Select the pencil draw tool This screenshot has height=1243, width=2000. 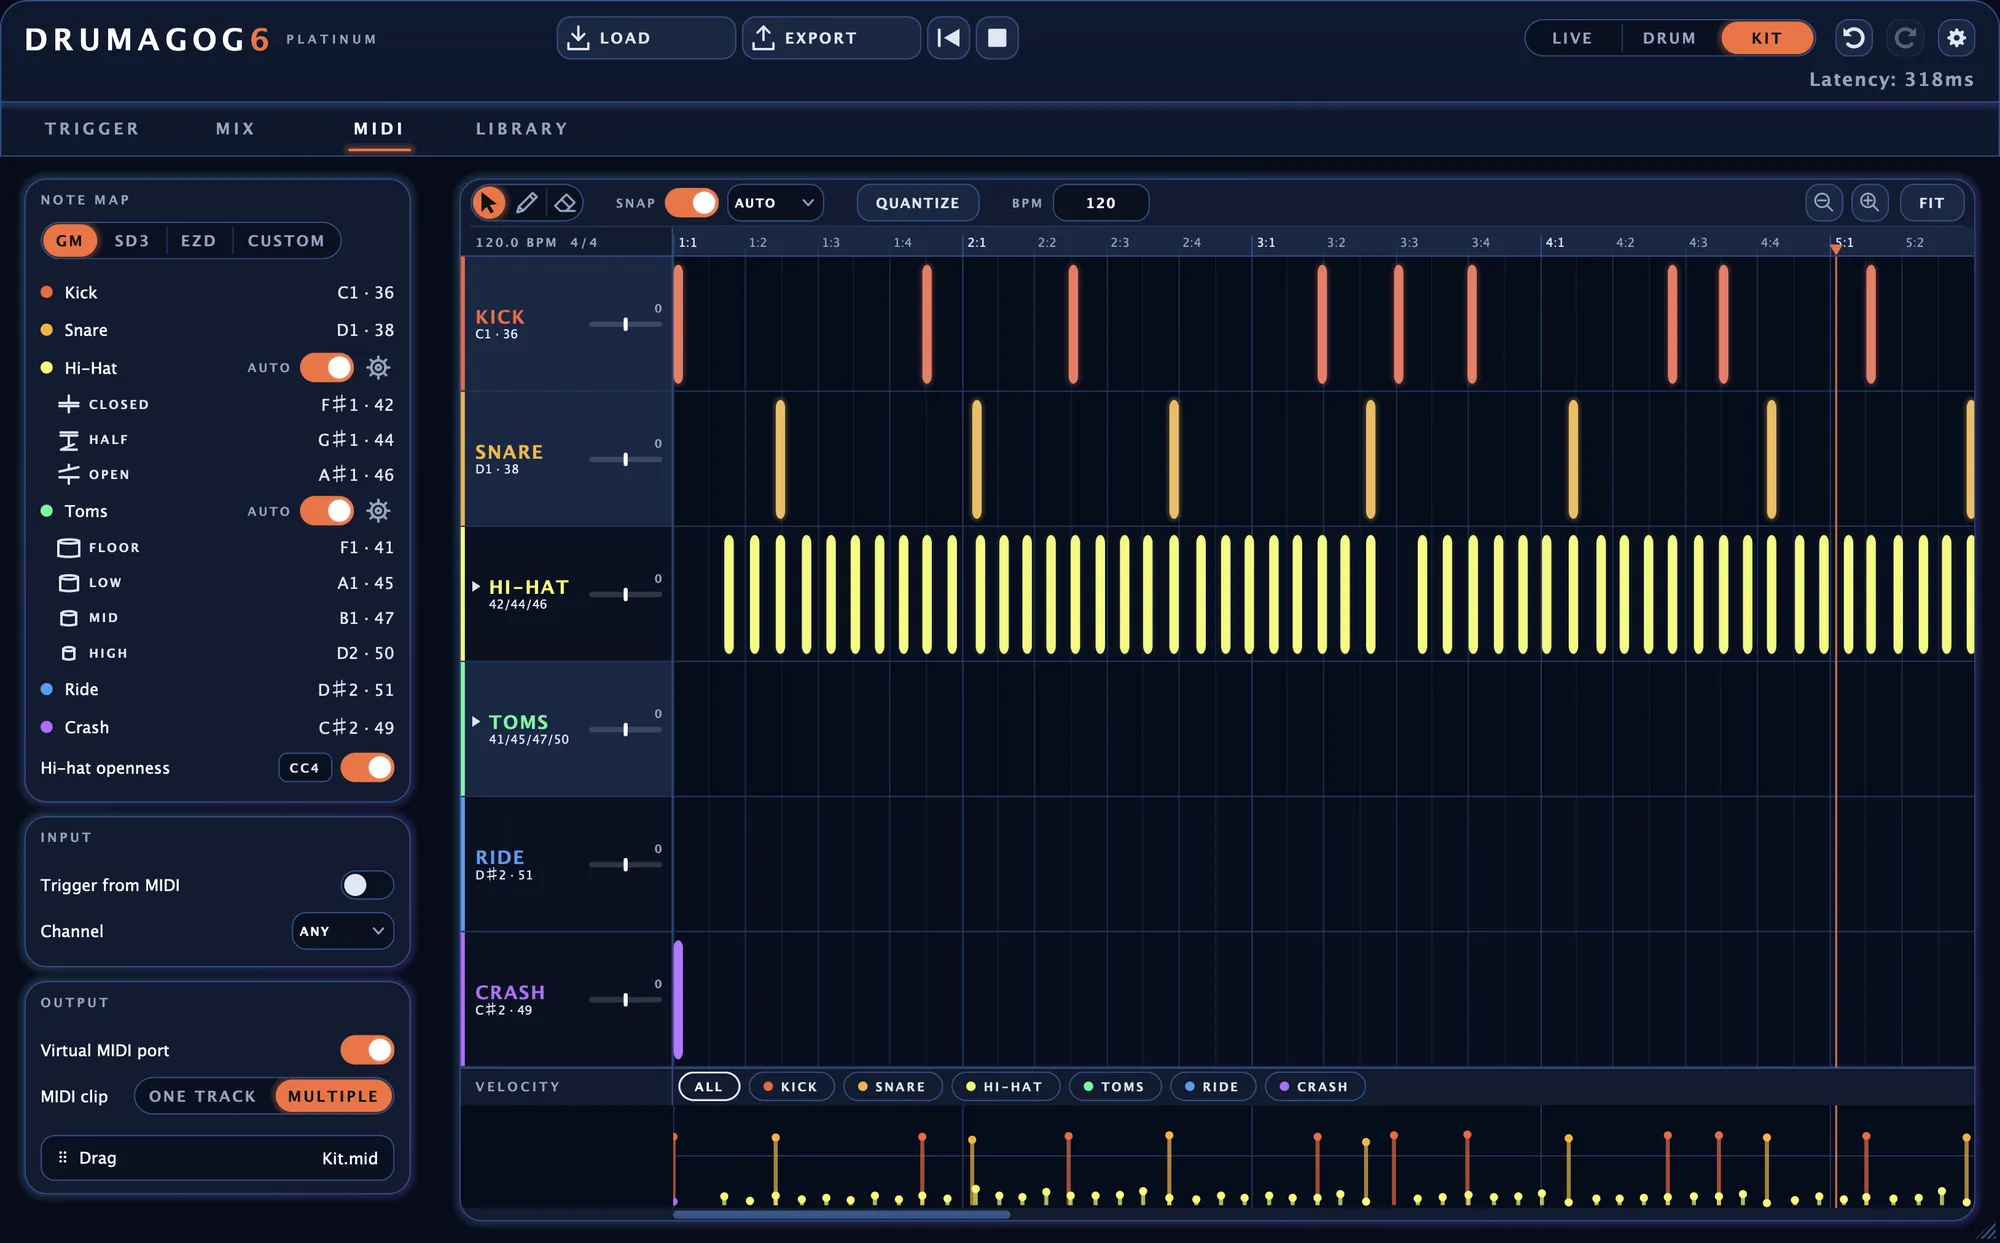(x=527, y=203)
